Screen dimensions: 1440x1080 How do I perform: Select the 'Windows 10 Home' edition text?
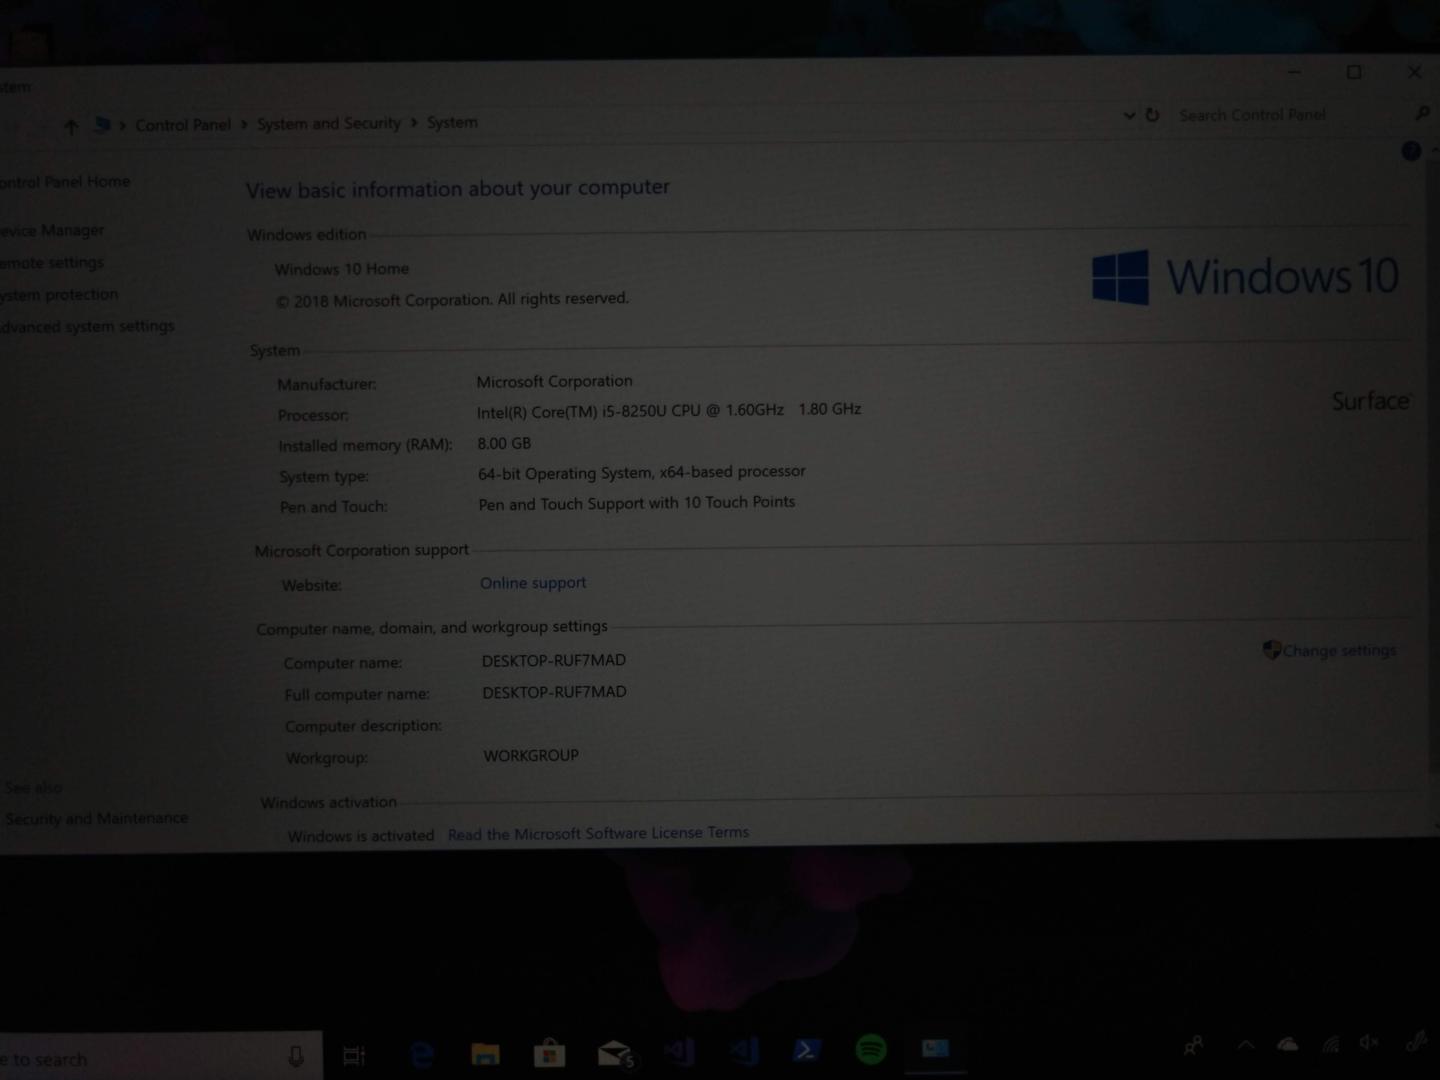(x=342, y=269)
